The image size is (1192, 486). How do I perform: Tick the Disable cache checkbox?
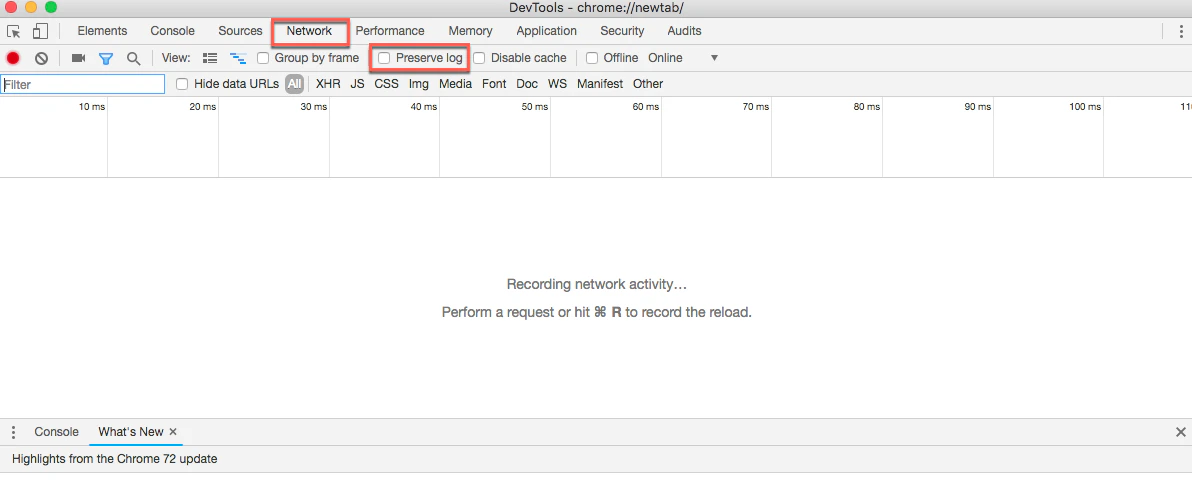tap(479, 58)
